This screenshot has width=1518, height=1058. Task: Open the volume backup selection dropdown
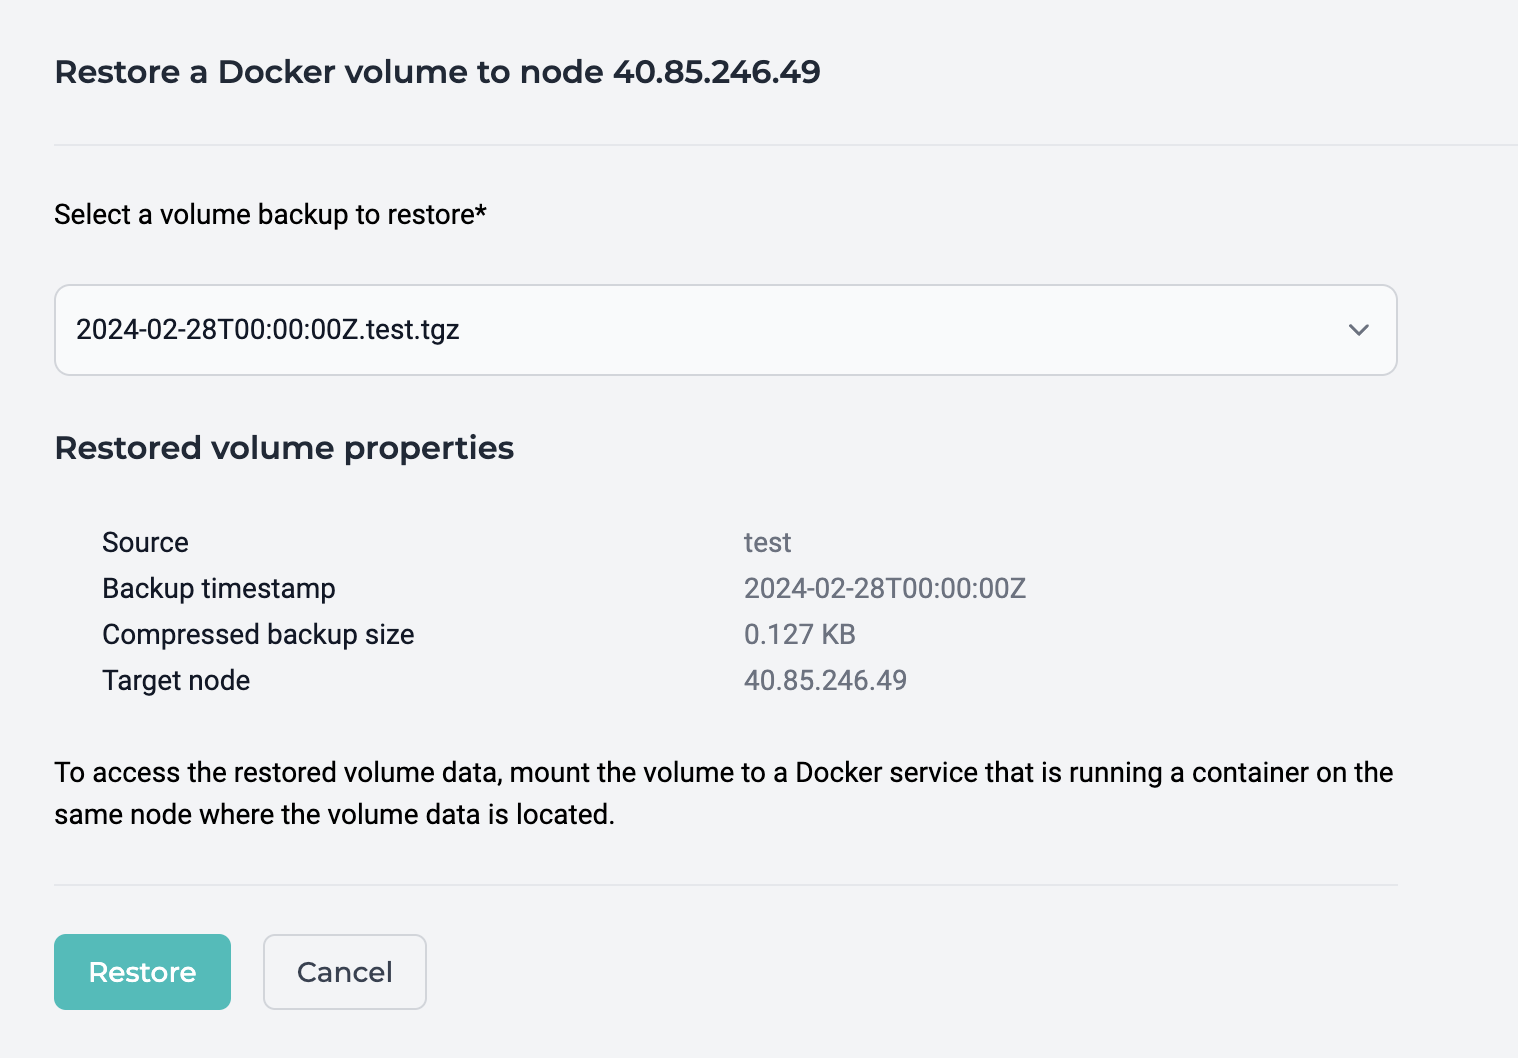coord(725,330)
